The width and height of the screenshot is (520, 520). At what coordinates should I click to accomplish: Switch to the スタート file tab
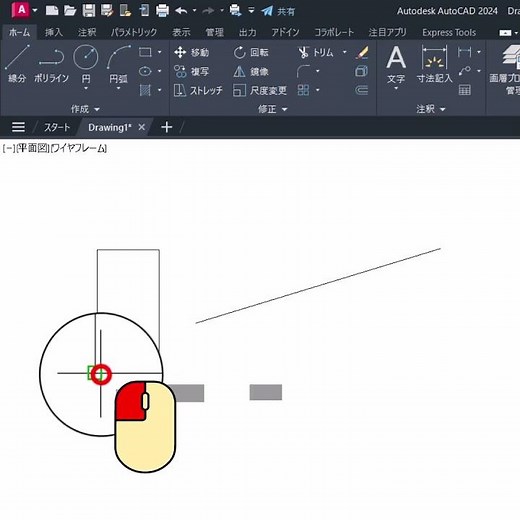click(57, 127)
